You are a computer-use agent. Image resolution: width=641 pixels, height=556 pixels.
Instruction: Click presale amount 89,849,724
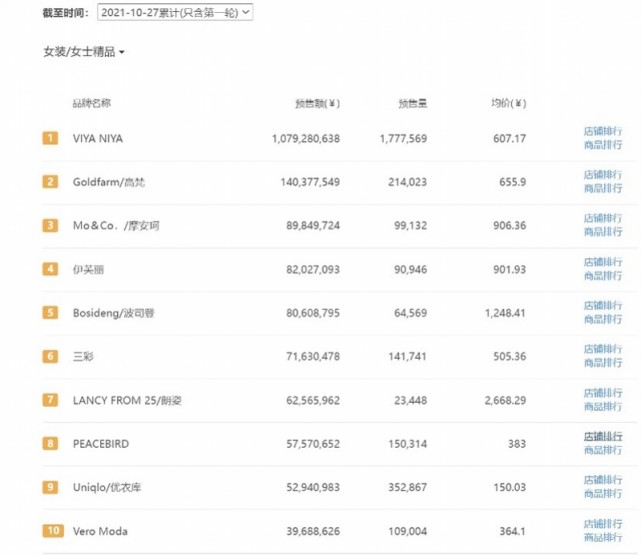click(x=313, y=226)
